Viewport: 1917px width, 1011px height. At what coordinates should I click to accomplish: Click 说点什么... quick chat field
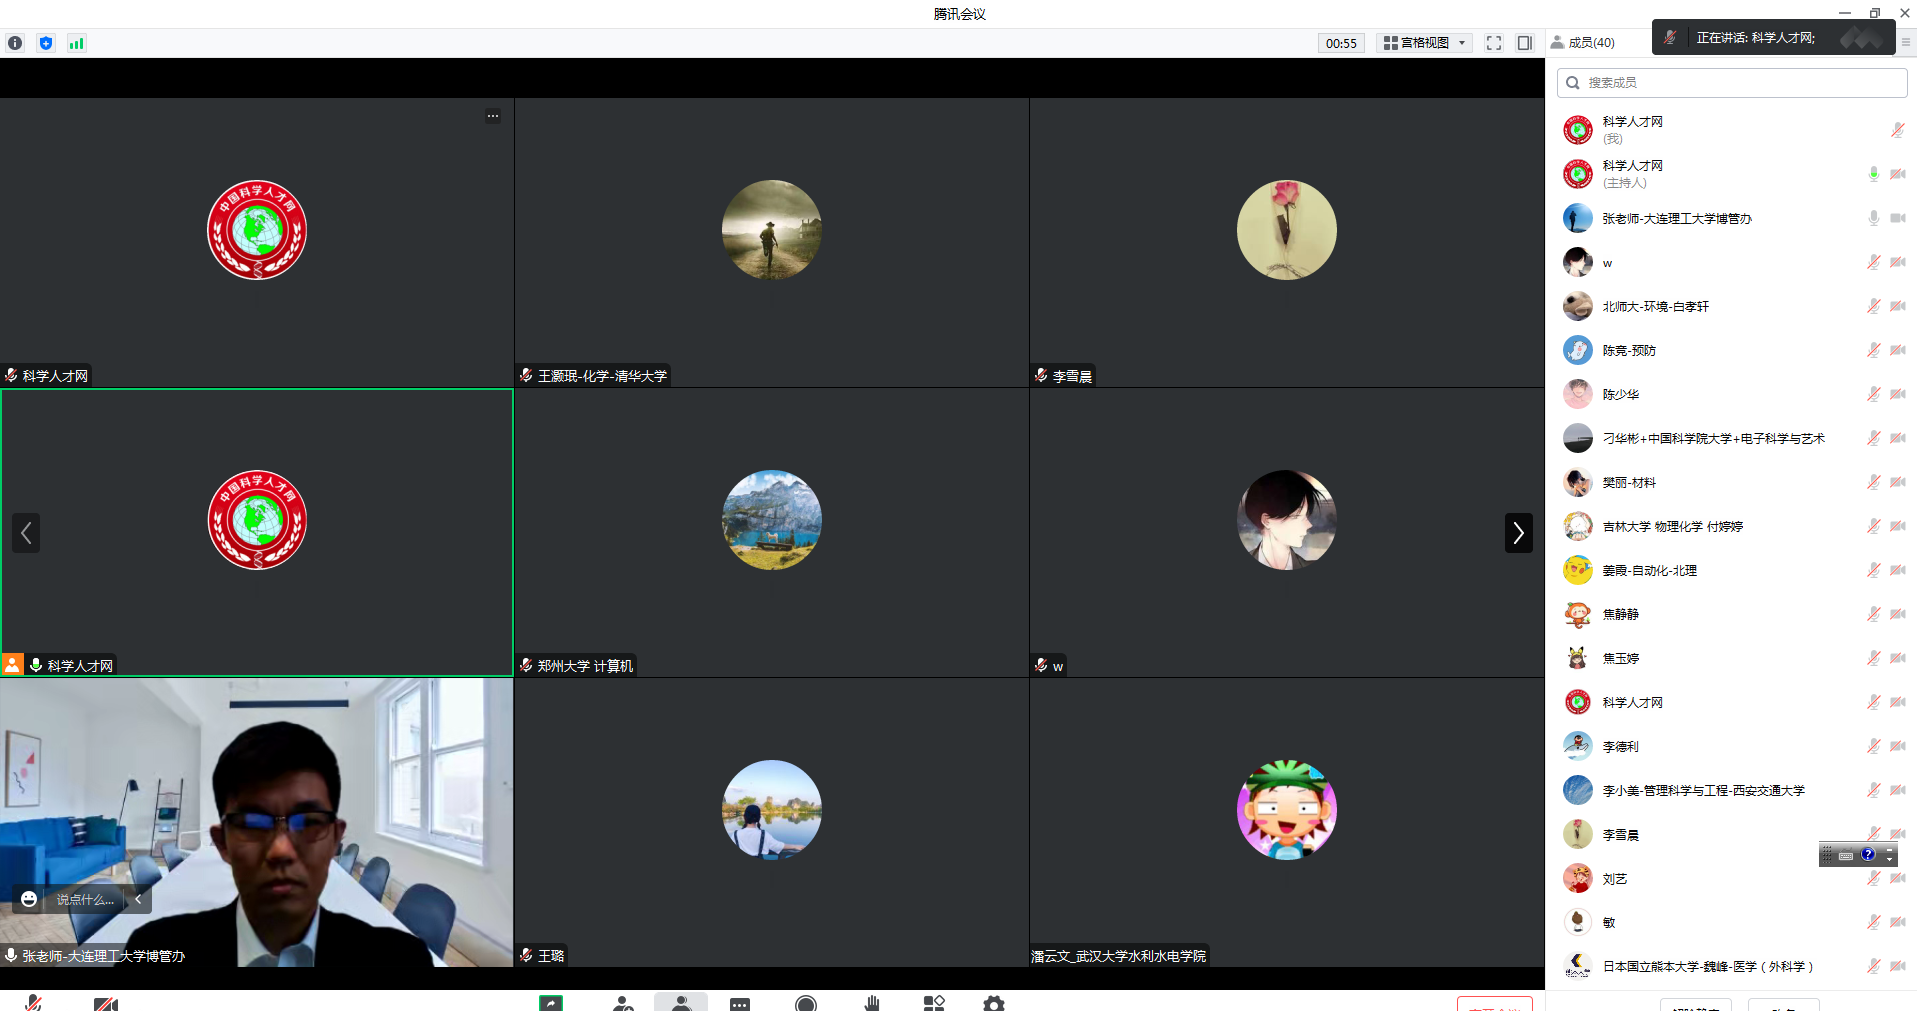tap(85, 899)
